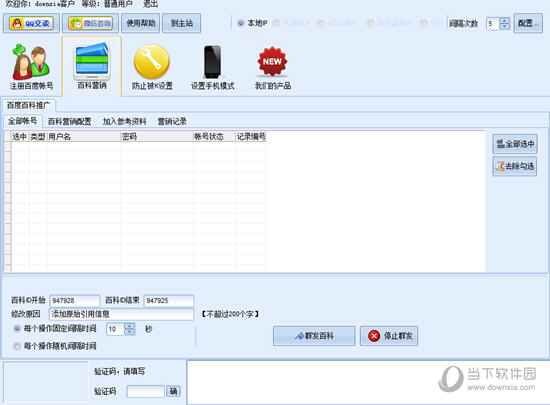Open 防止被K设置 wrench icon
This screenshot has height=405, width=550.
(x=152, y=67)
